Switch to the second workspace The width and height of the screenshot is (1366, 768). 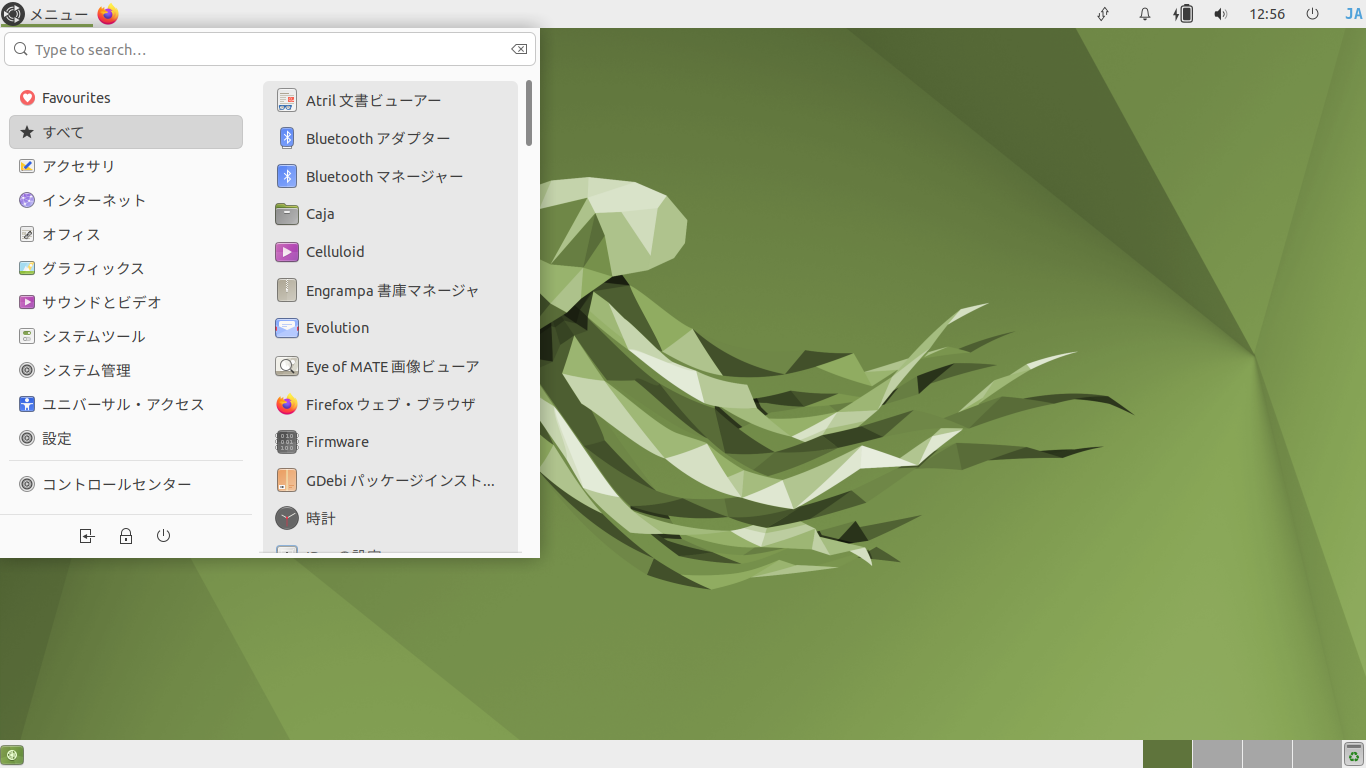coord(1217,754)
